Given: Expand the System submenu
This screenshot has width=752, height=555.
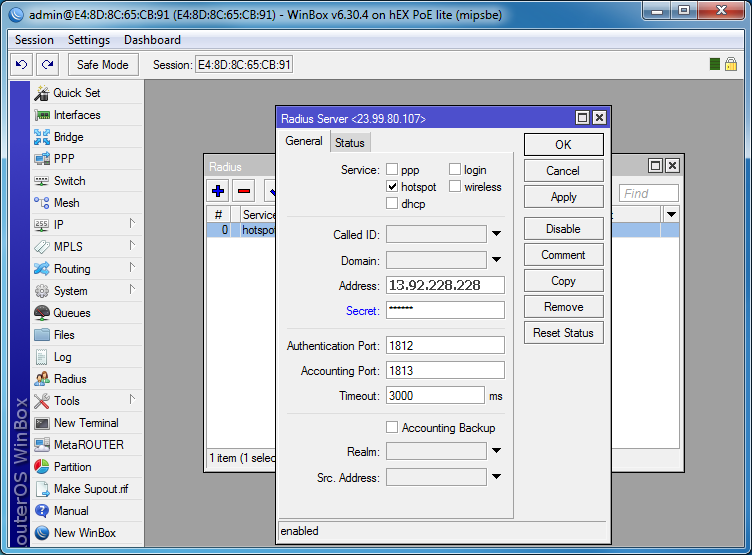Looking at the screenshot, I should point(132,290).
